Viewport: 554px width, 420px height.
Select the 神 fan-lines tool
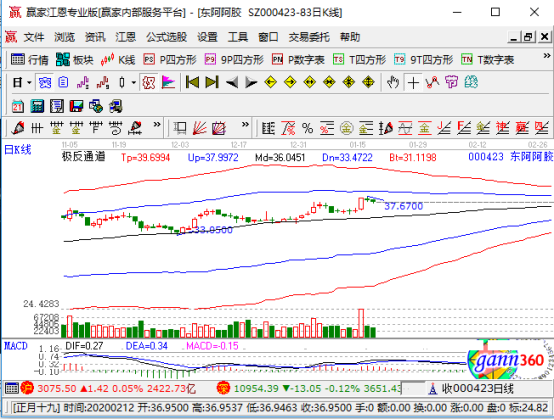click(502, 128)
